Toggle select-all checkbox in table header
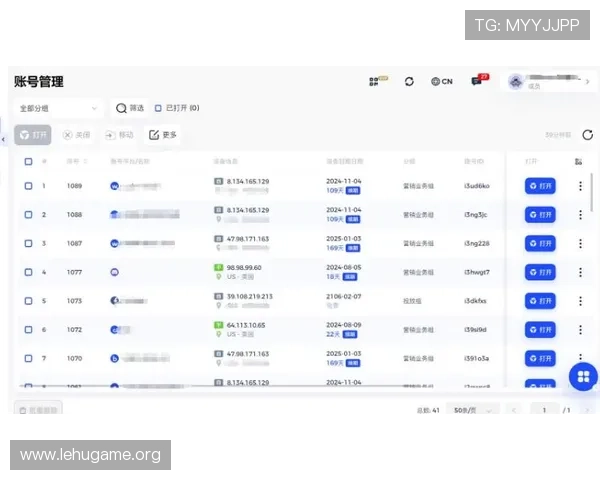Screen dimensions: 600x480 [x=28, y=162]
